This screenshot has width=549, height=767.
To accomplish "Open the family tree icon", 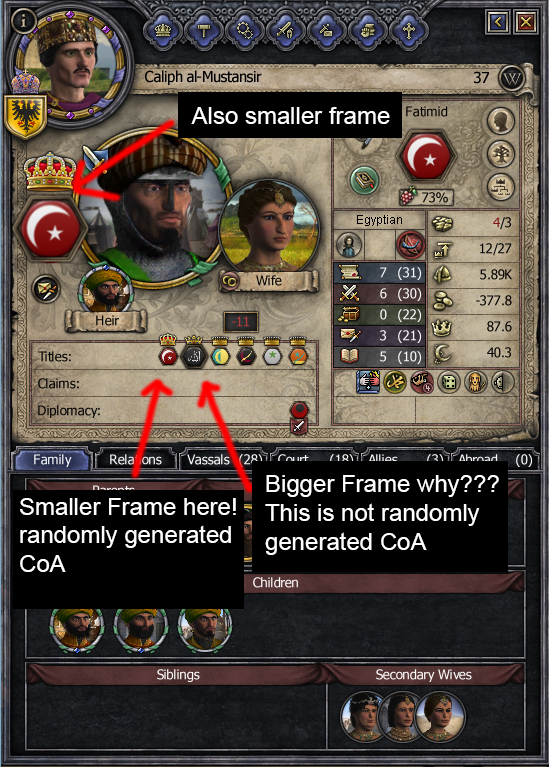I will tap(501, 154).
